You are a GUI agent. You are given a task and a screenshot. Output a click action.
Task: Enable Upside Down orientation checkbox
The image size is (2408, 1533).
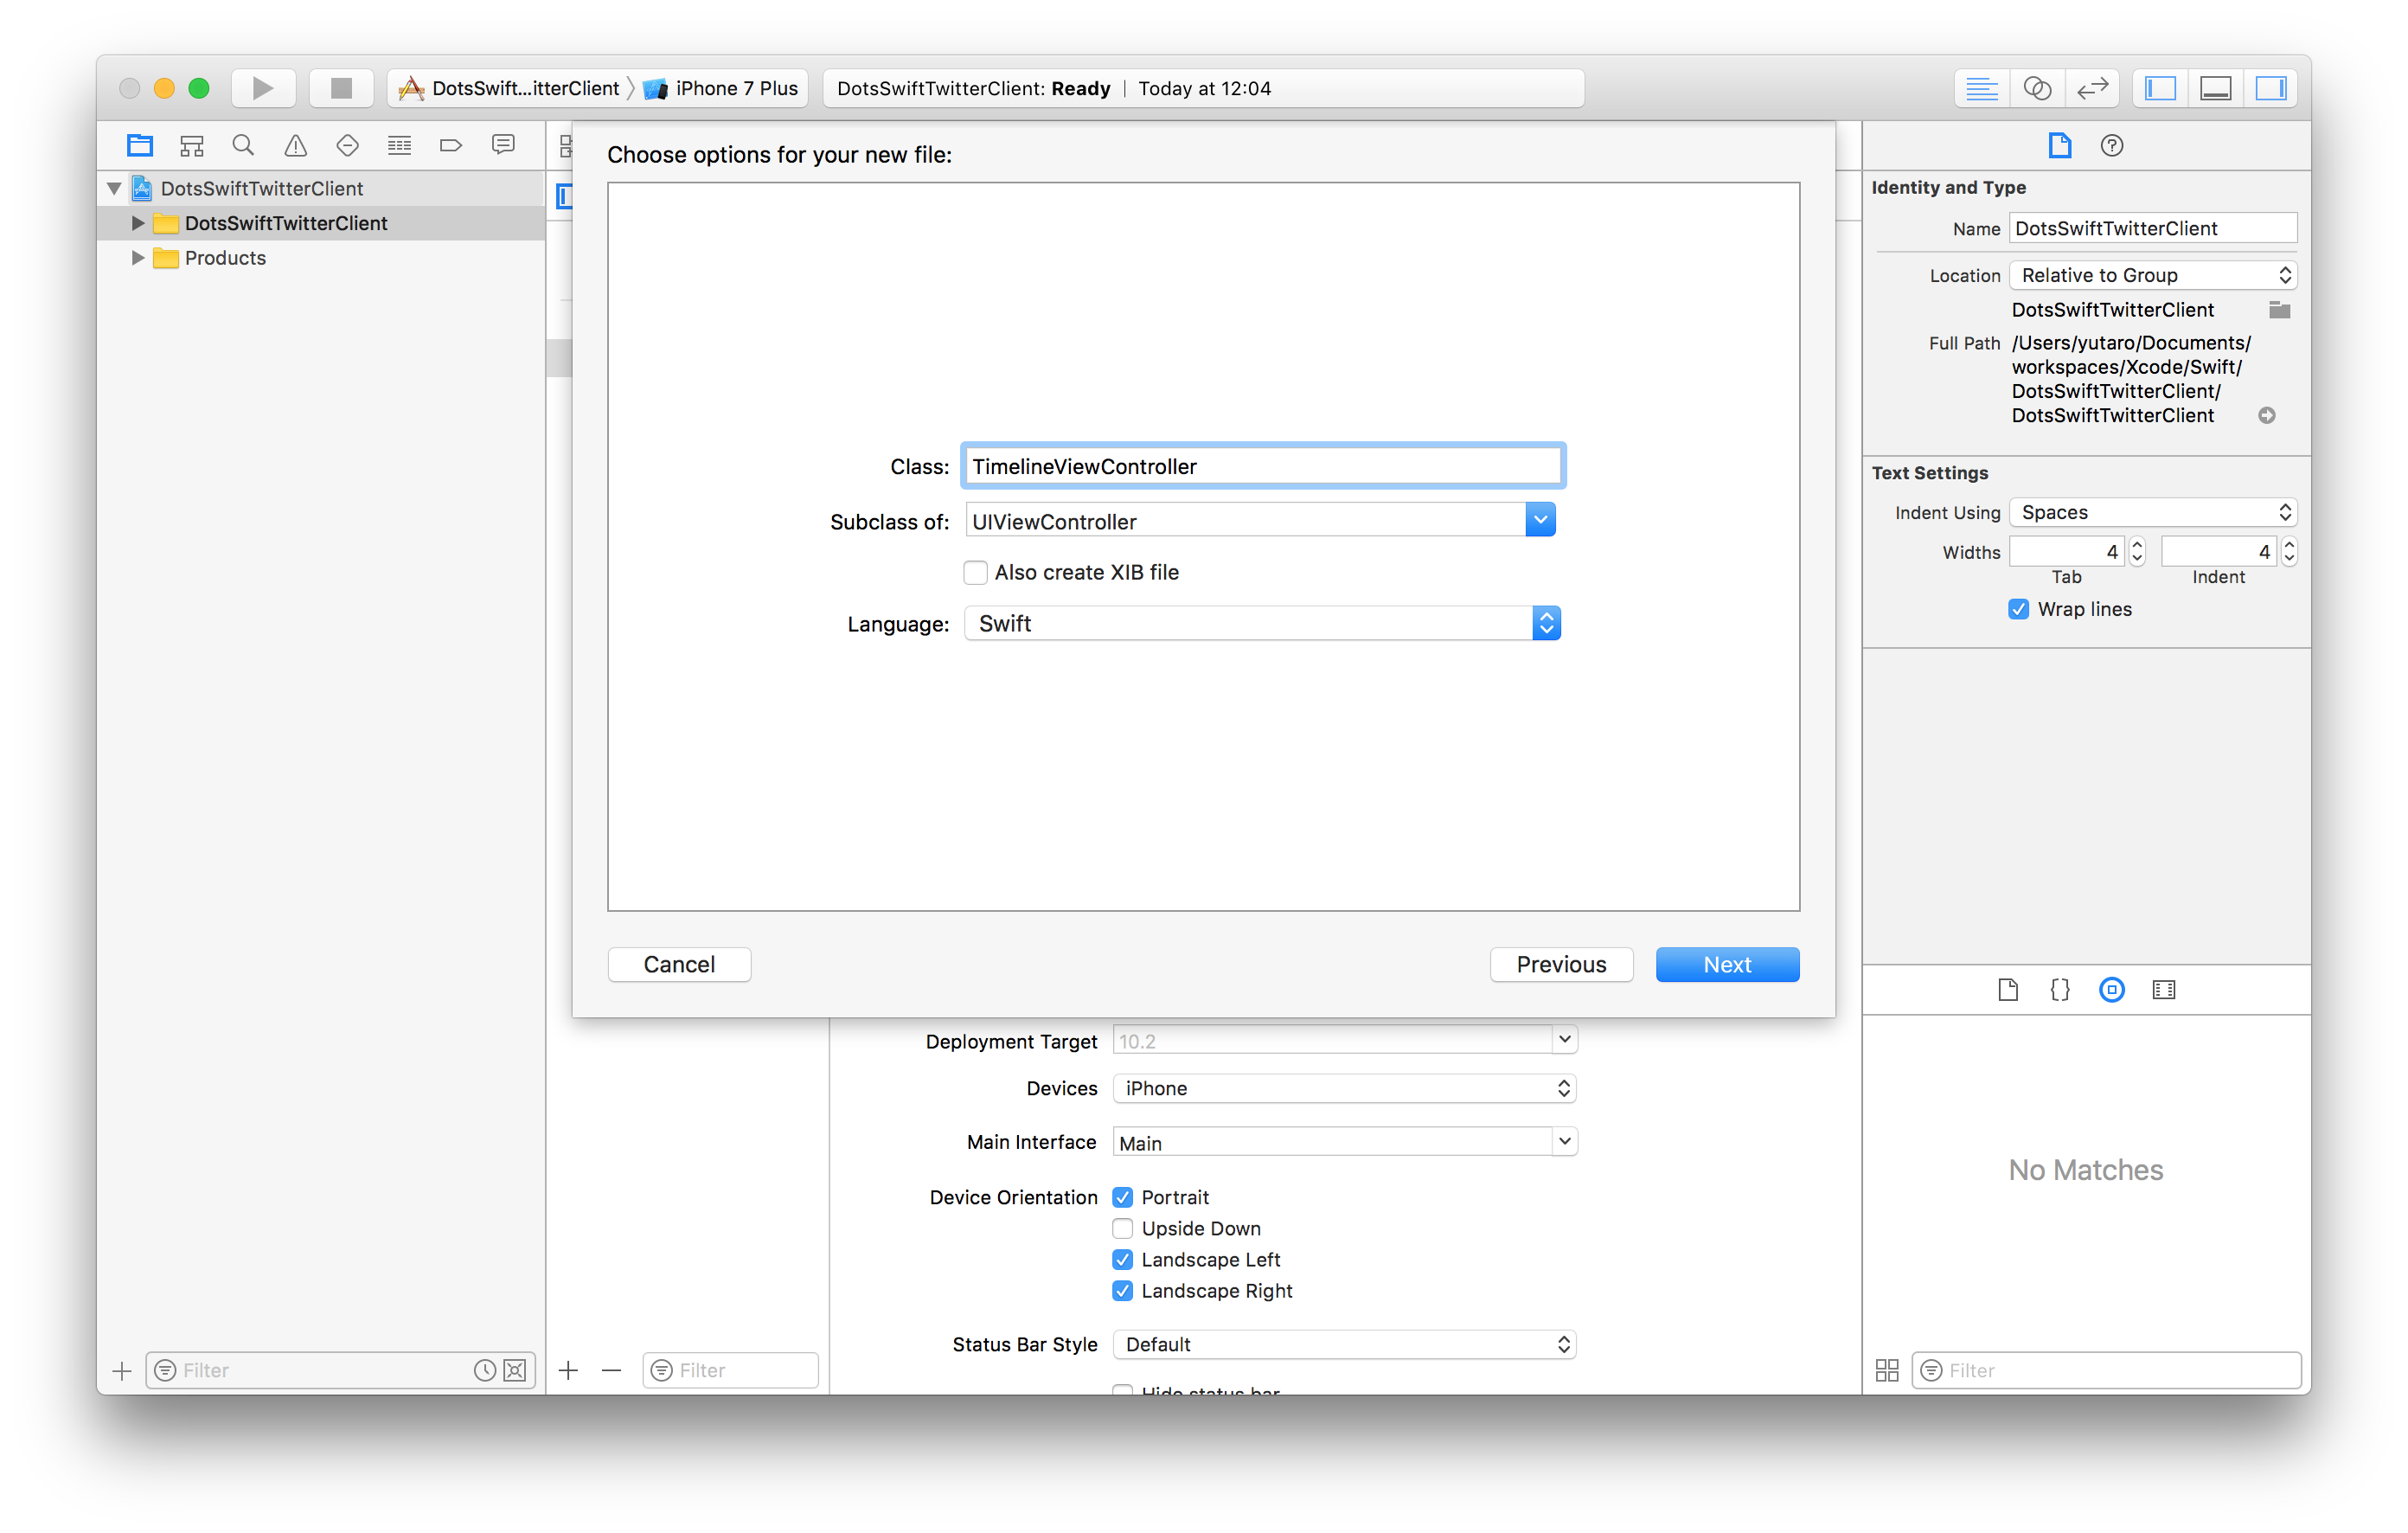tap(1123, 1228)
